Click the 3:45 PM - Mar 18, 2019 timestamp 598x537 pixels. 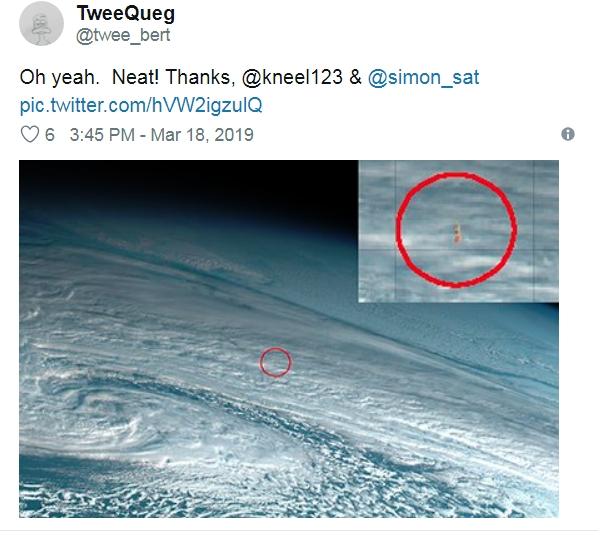pyautogui.click(x=162, y=135)
